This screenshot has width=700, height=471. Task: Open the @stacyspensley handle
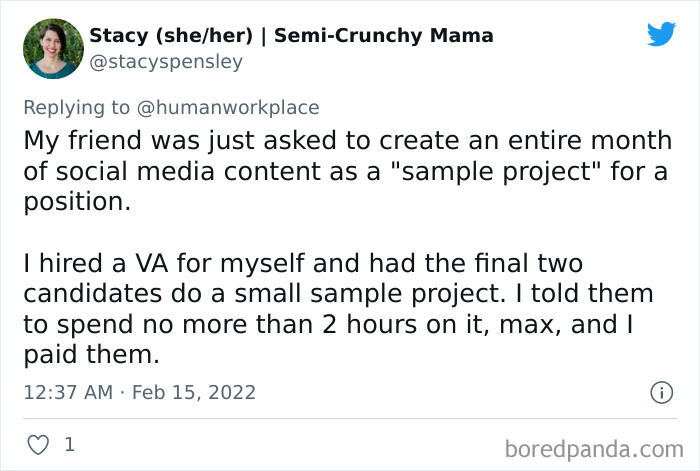[166, 61]
